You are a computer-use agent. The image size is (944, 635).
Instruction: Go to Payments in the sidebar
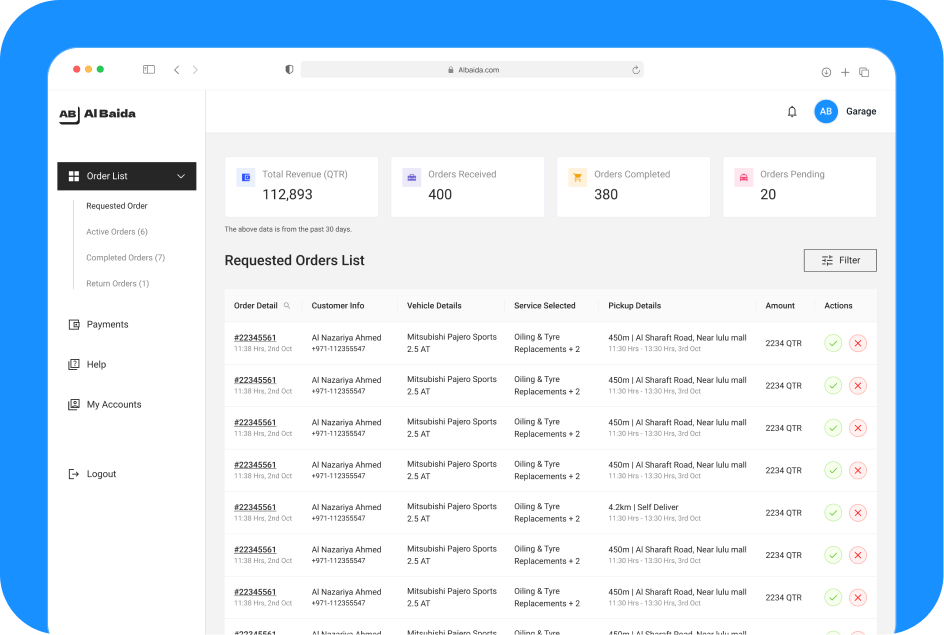tap(107, 324)
